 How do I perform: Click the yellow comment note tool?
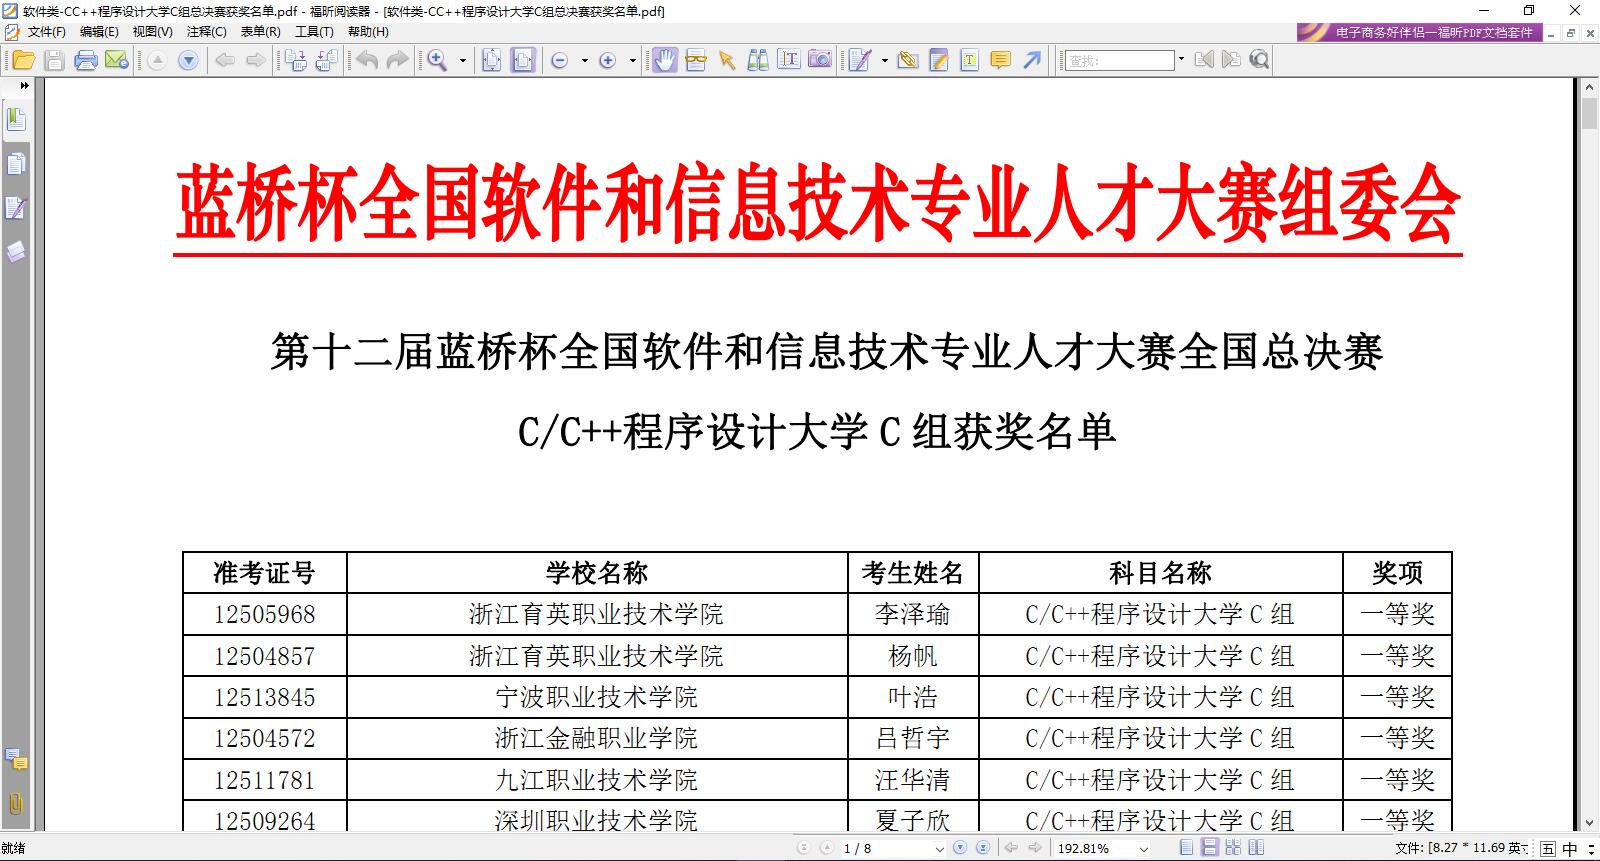point(1000,61)
